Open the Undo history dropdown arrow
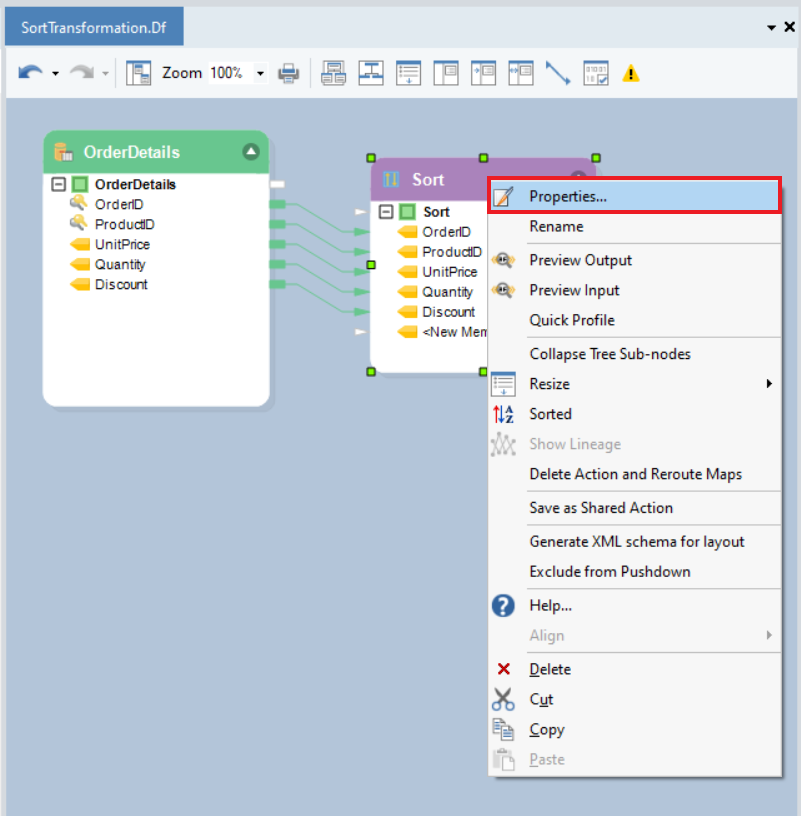The width and height of the screenshot is (801, 816). coord(55,73)
